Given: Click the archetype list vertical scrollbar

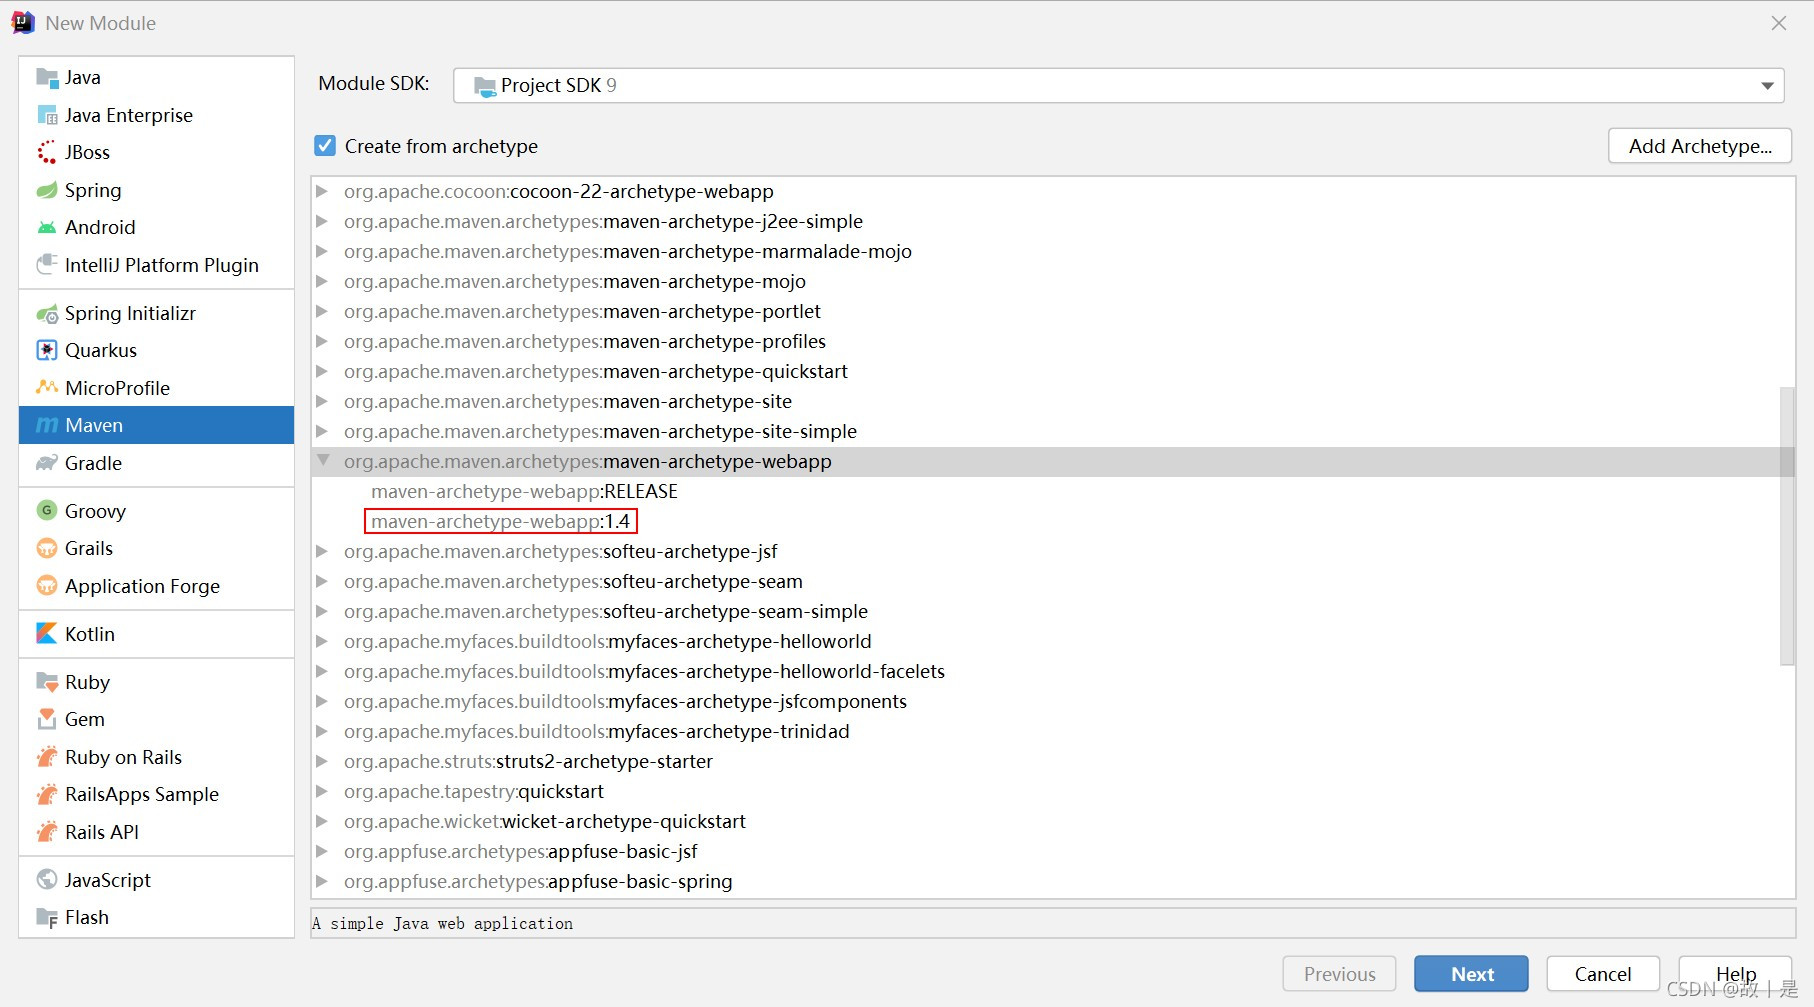Looking at the screenshot, I should (1787, 526).
